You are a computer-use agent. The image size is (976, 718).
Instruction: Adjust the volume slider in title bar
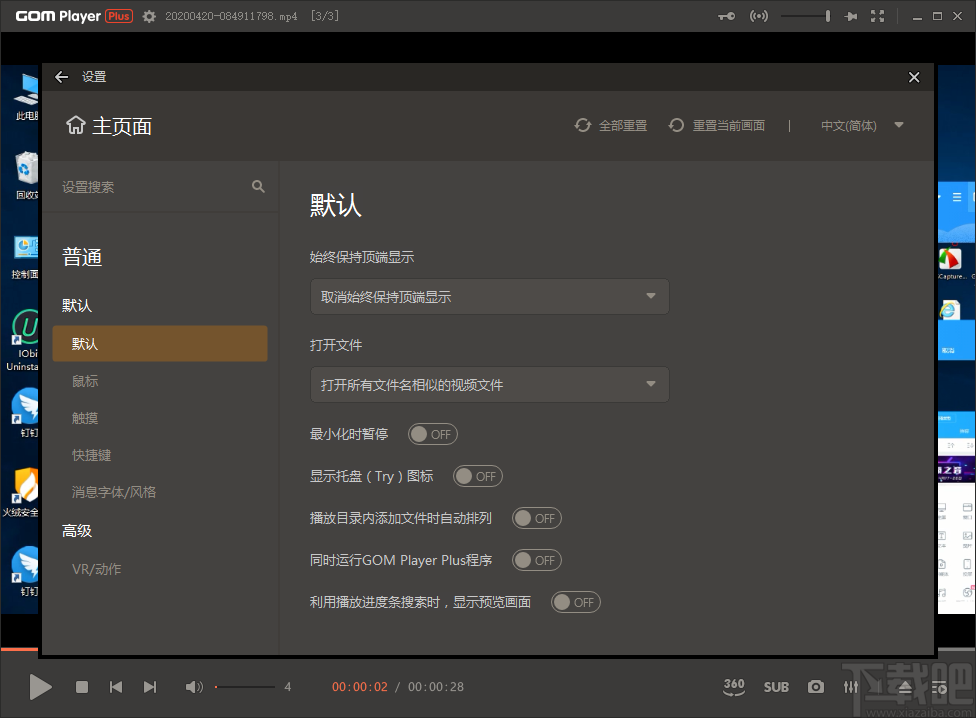pos(800,16)
